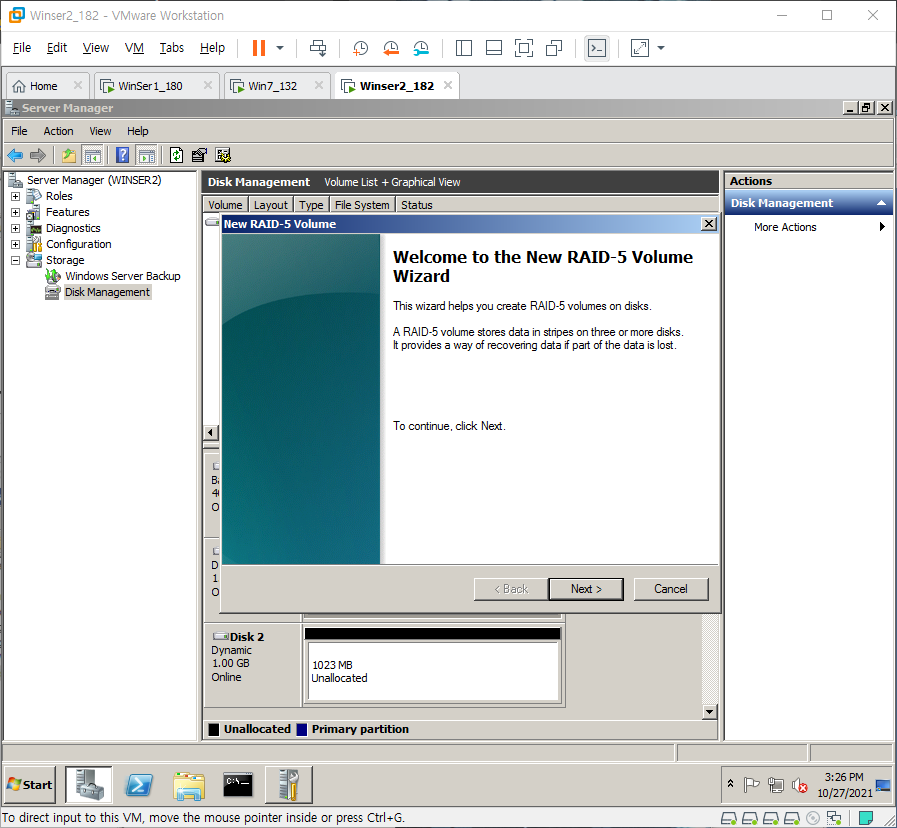This screenshot has width=897, height=828.
Task: Collapse Disk Management actions section
Action: tap(881, 203)
